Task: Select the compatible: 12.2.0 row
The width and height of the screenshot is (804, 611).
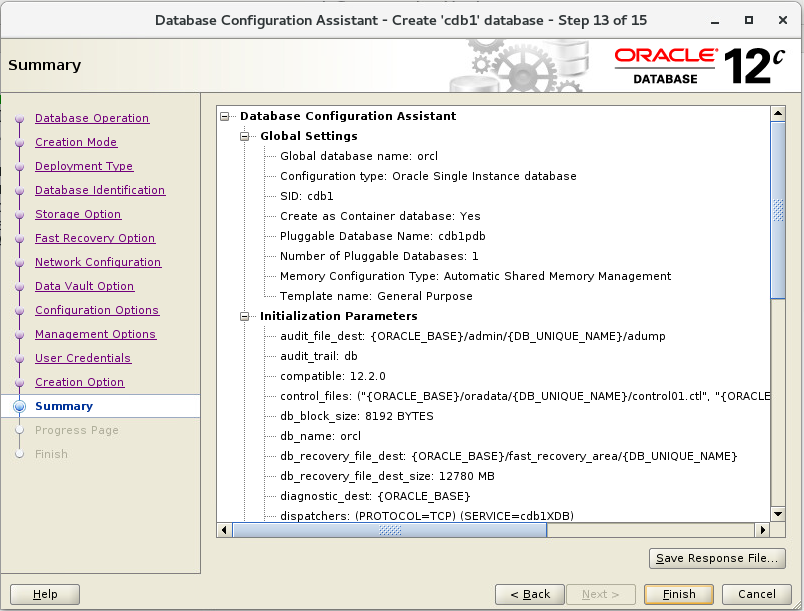Action: pos(333,376)
